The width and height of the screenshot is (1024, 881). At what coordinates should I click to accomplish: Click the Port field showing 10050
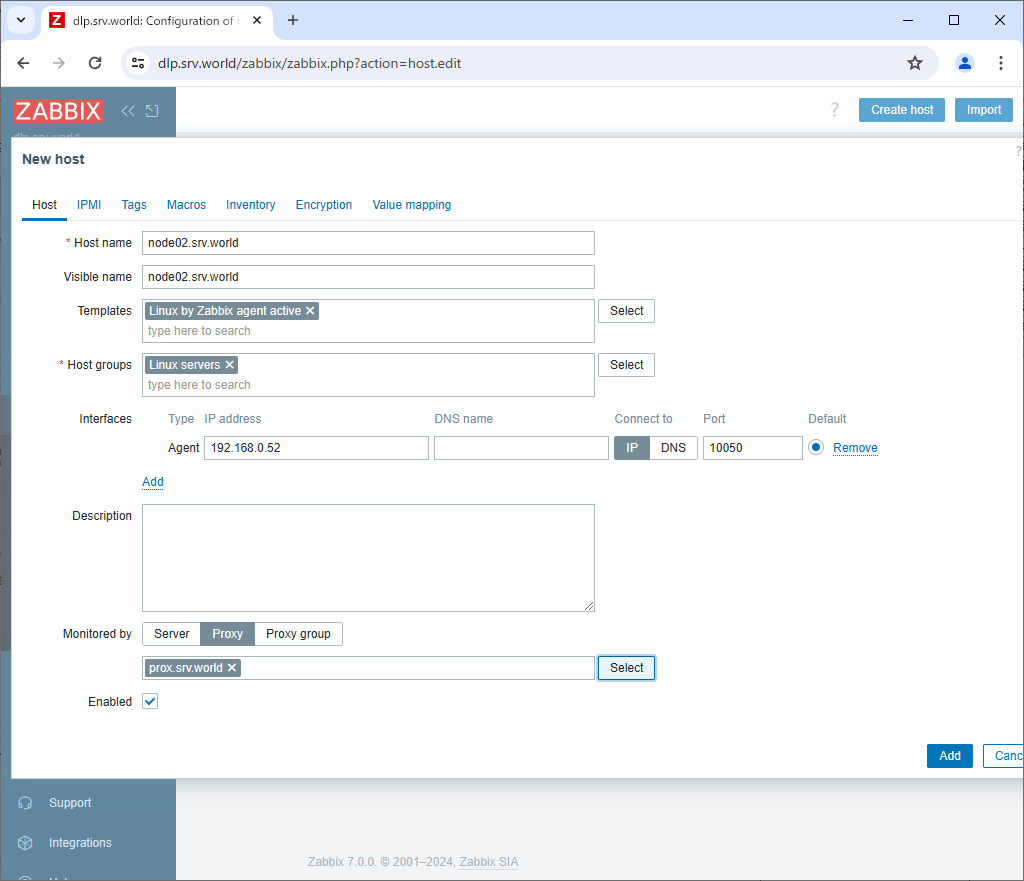pyautogui.click(x=752, y=448)
